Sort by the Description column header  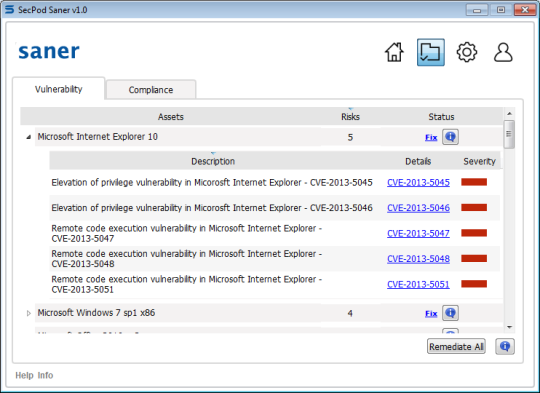213,161
